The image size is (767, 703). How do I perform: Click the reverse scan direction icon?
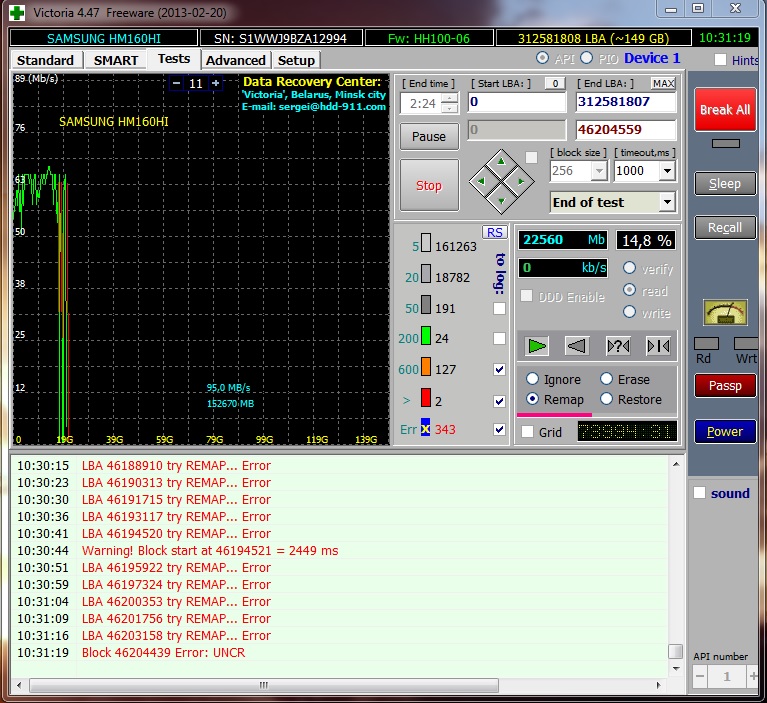click(x=577, y=346)
